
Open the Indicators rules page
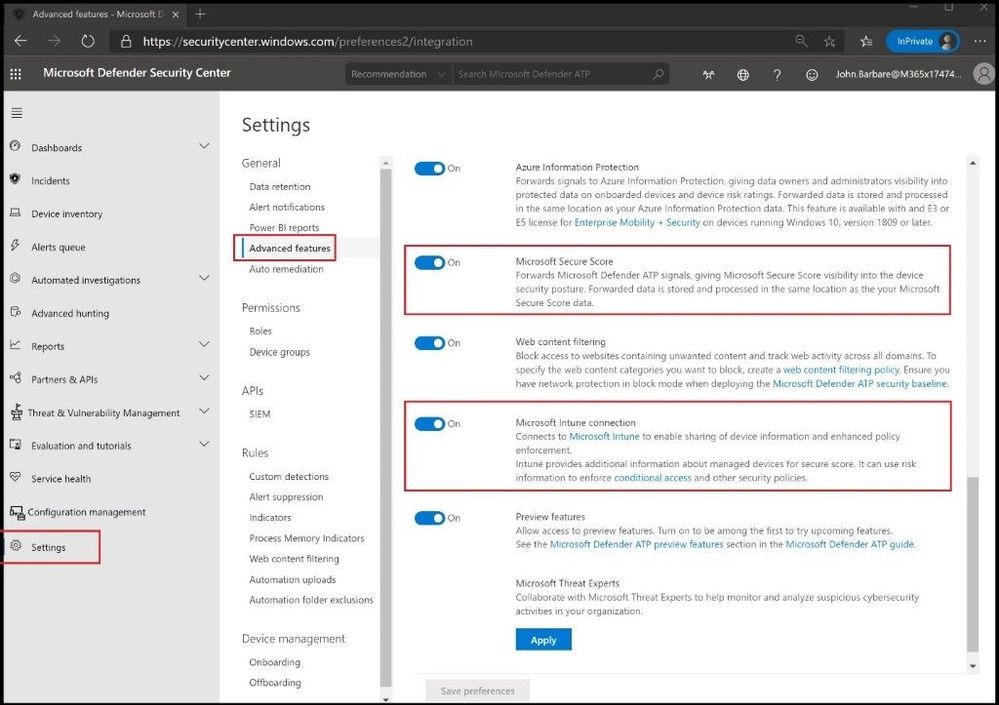pyautogui.click(x=270, y=518)
